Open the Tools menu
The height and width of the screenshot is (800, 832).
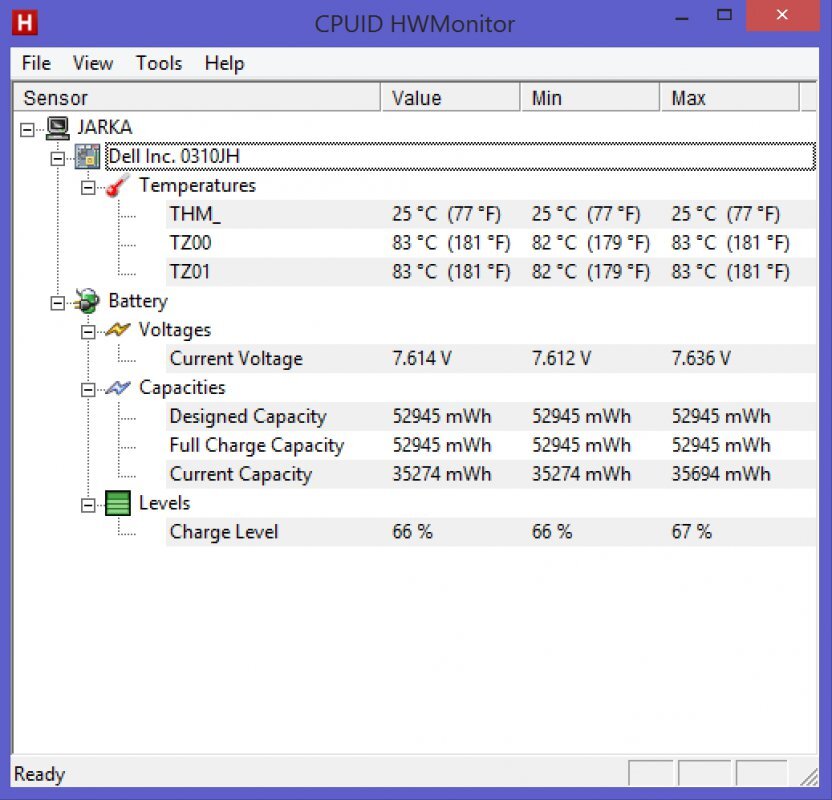click(158, 63)
